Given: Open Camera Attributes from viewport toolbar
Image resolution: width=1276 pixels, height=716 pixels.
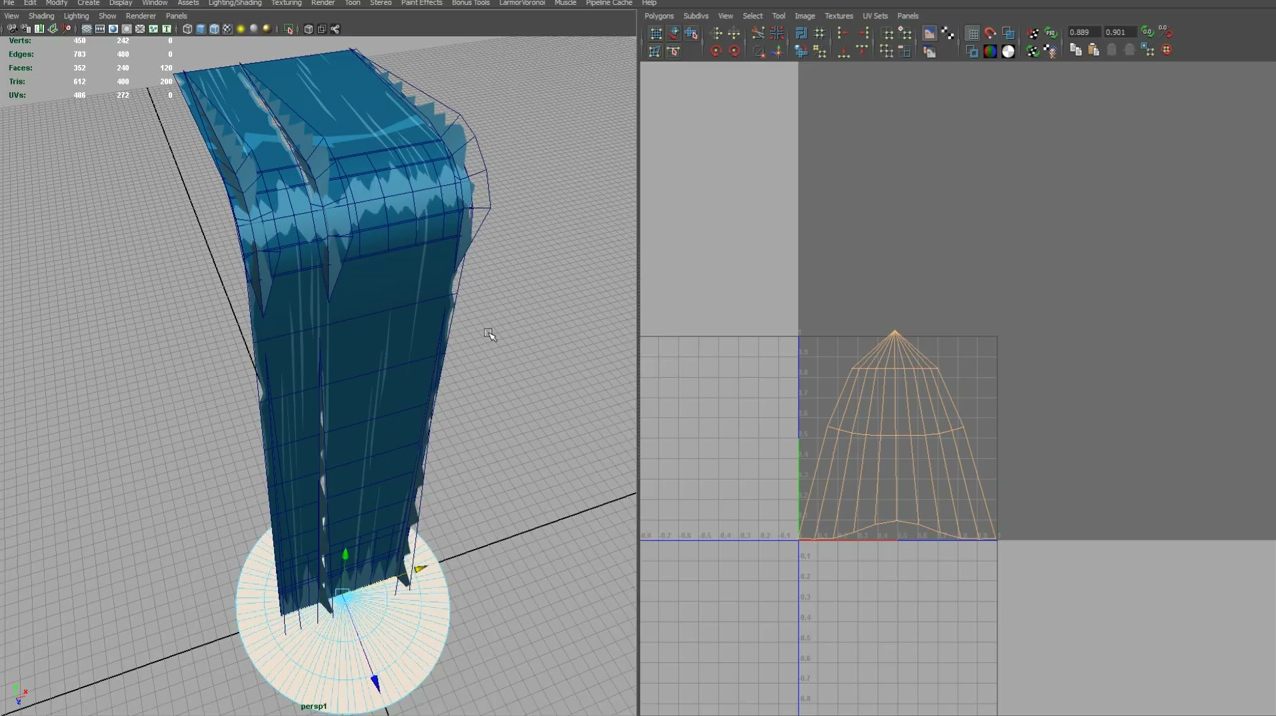Looking at the screenshot, I should coord(27,29).
